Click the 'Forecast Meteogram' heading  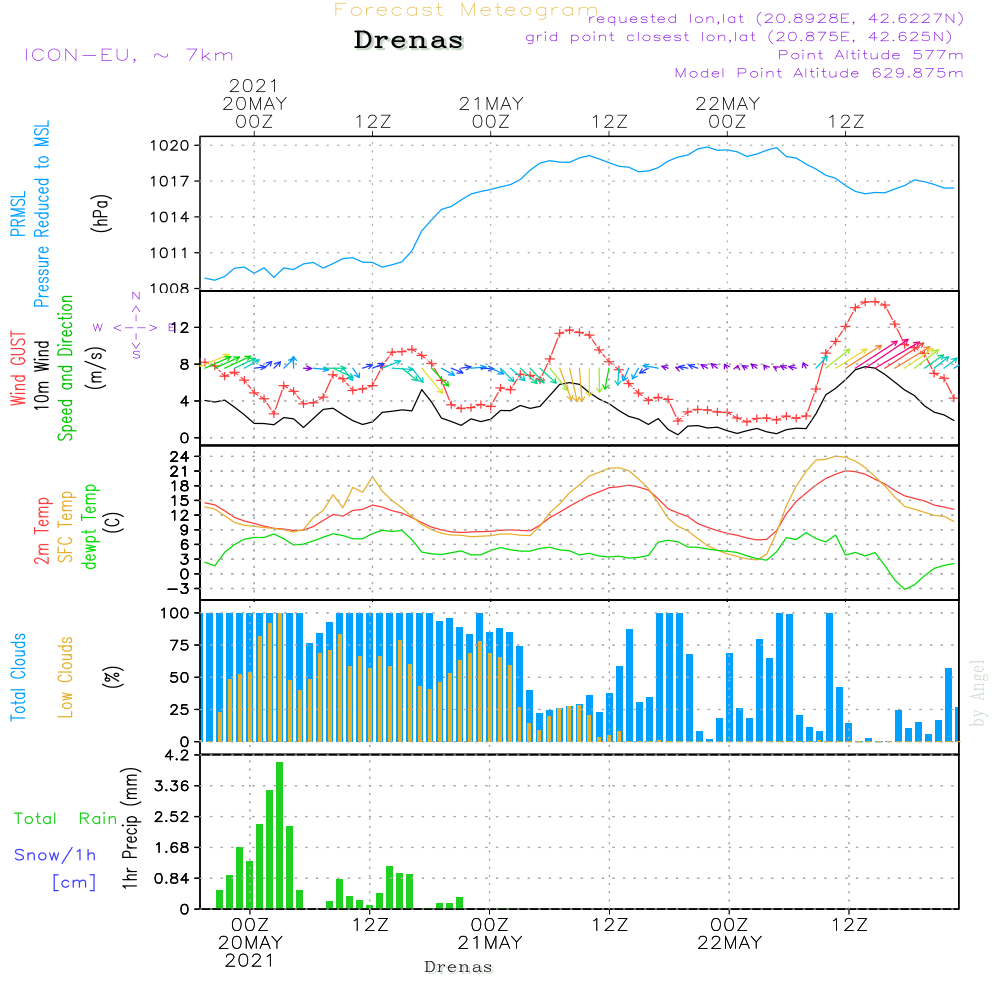click(466, 10)
